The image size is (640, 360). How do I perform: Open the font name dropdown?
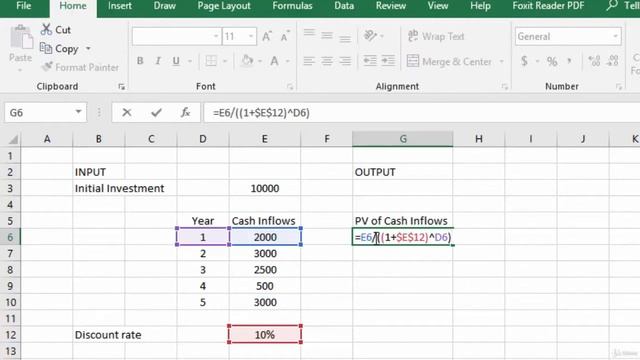click(216, 36)
